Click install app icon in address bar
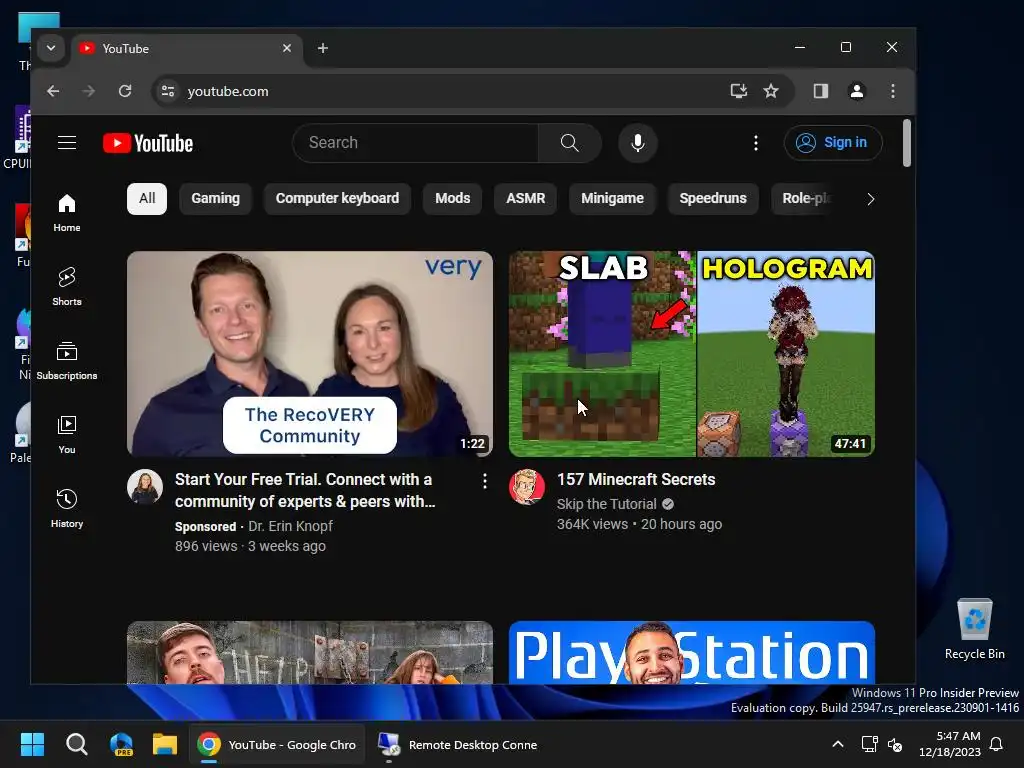Screen dimensions: 1024x768 (x=738, y=91)
